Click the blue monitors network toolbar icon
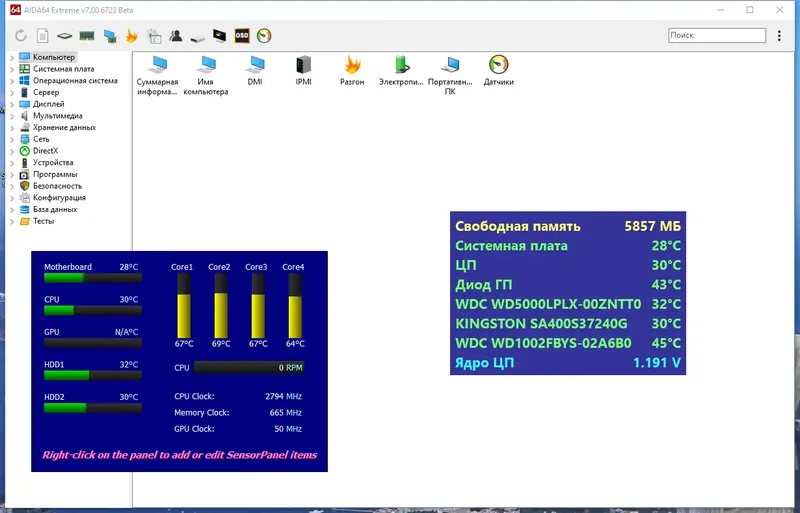The height and width of the screenshot is (513, 800). [x=110, y=36]
